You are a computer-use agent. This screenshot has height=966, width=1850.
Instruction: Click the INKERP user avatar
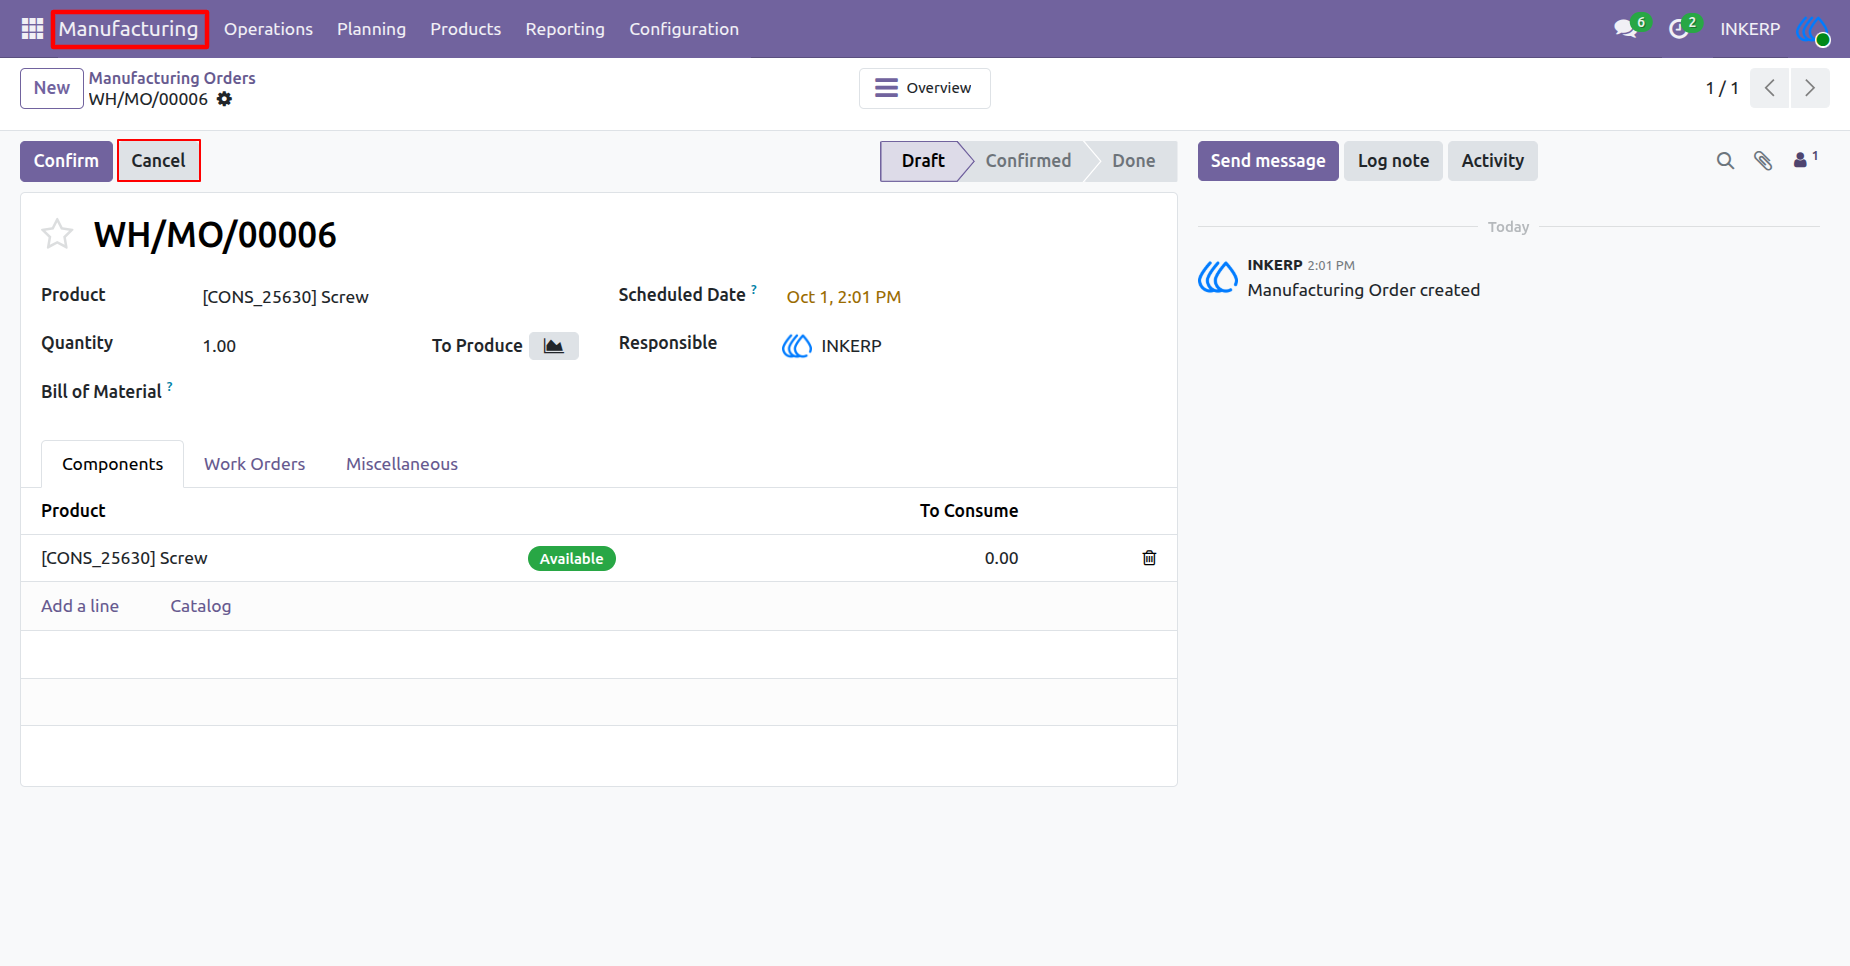1812,29
